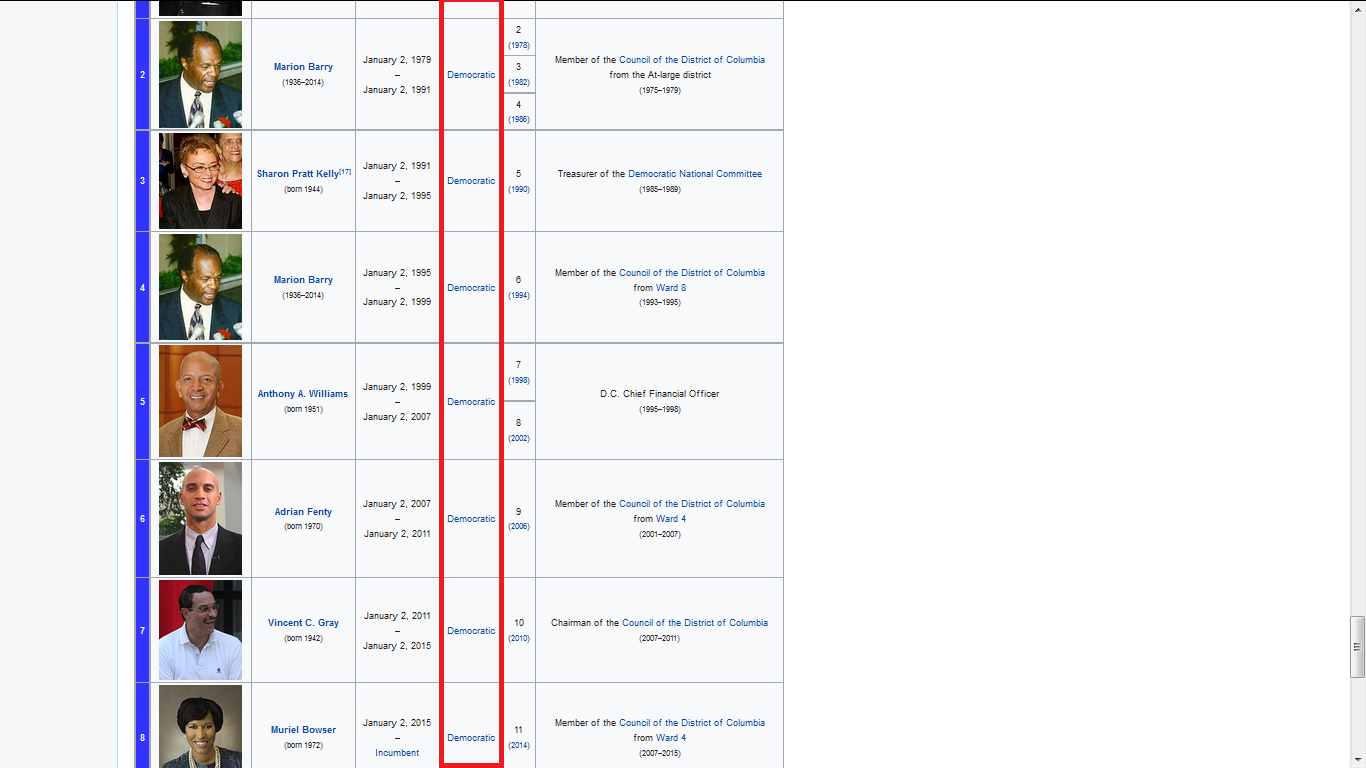The image size is (1366, 768).
Task: Open the 2002 election link
Action: [519, 439]
